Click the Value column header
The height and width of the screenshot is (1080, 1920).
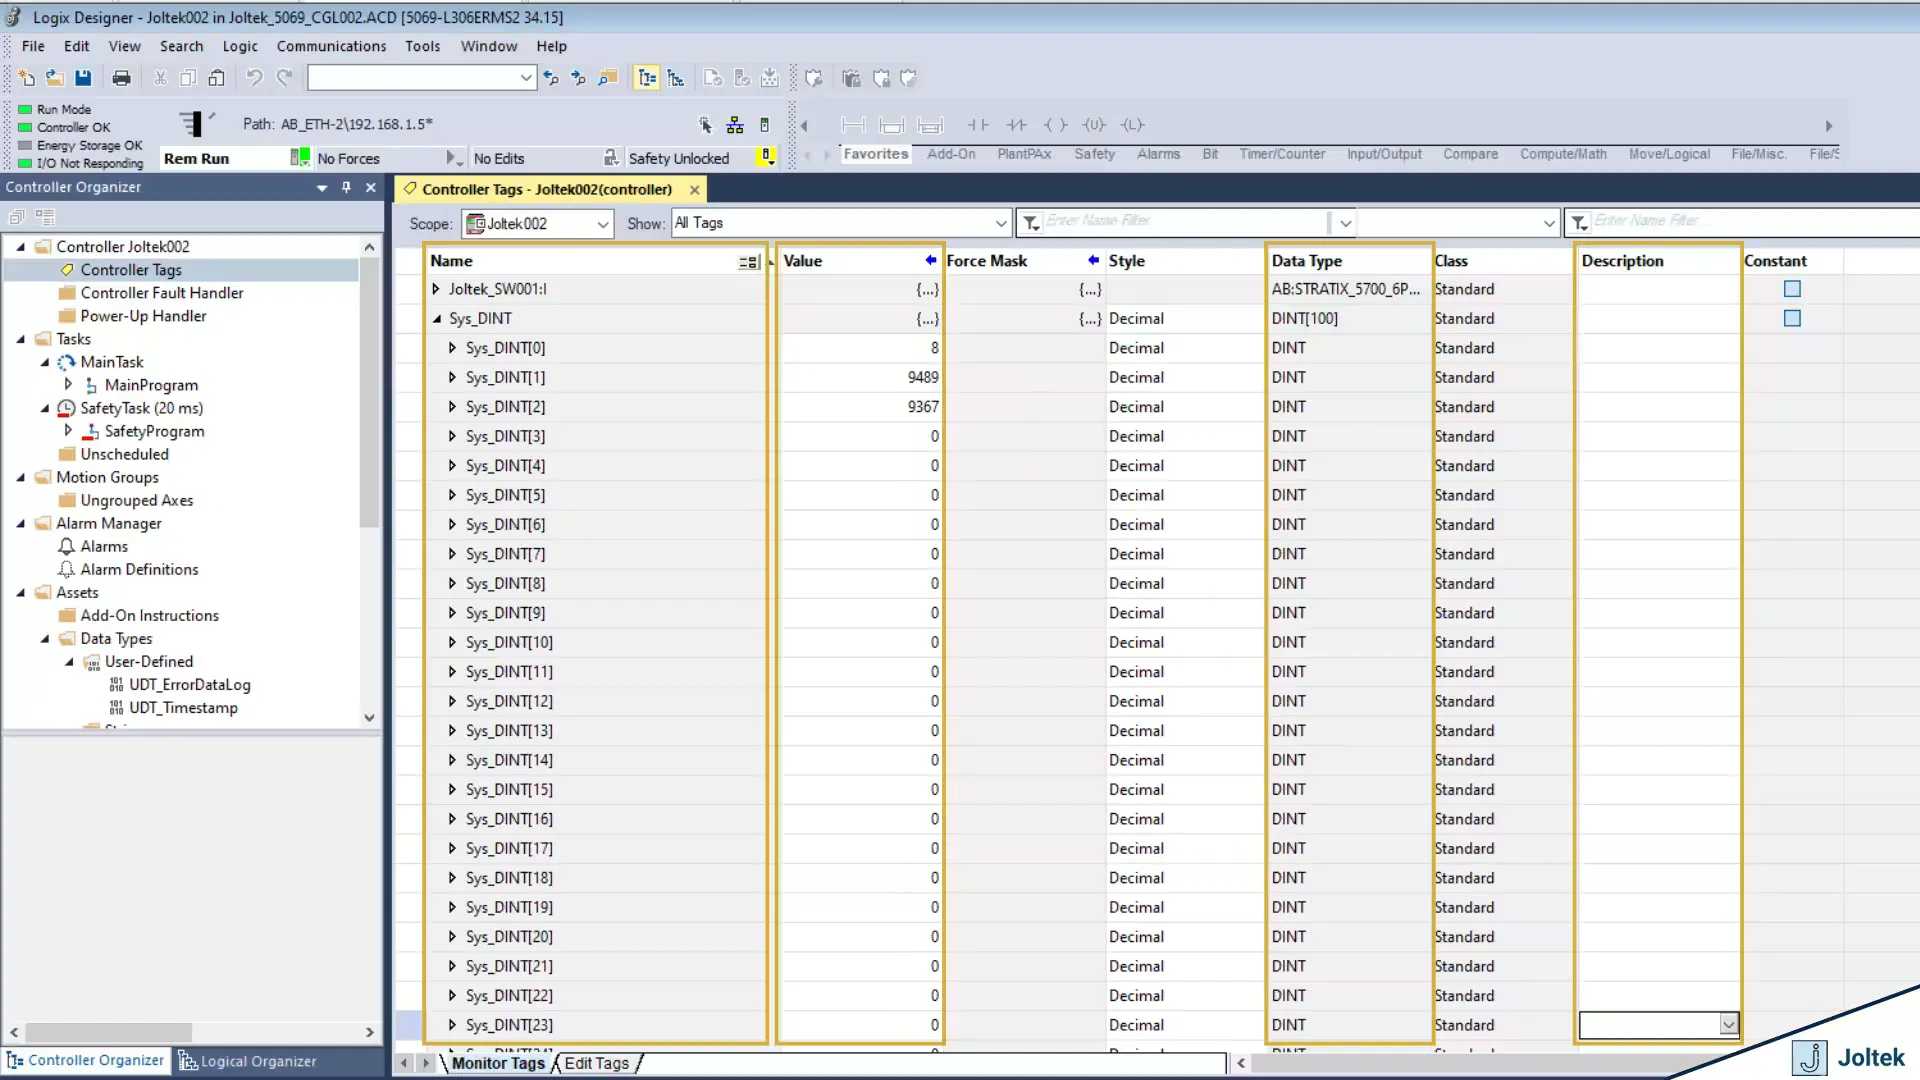point(860,261)
